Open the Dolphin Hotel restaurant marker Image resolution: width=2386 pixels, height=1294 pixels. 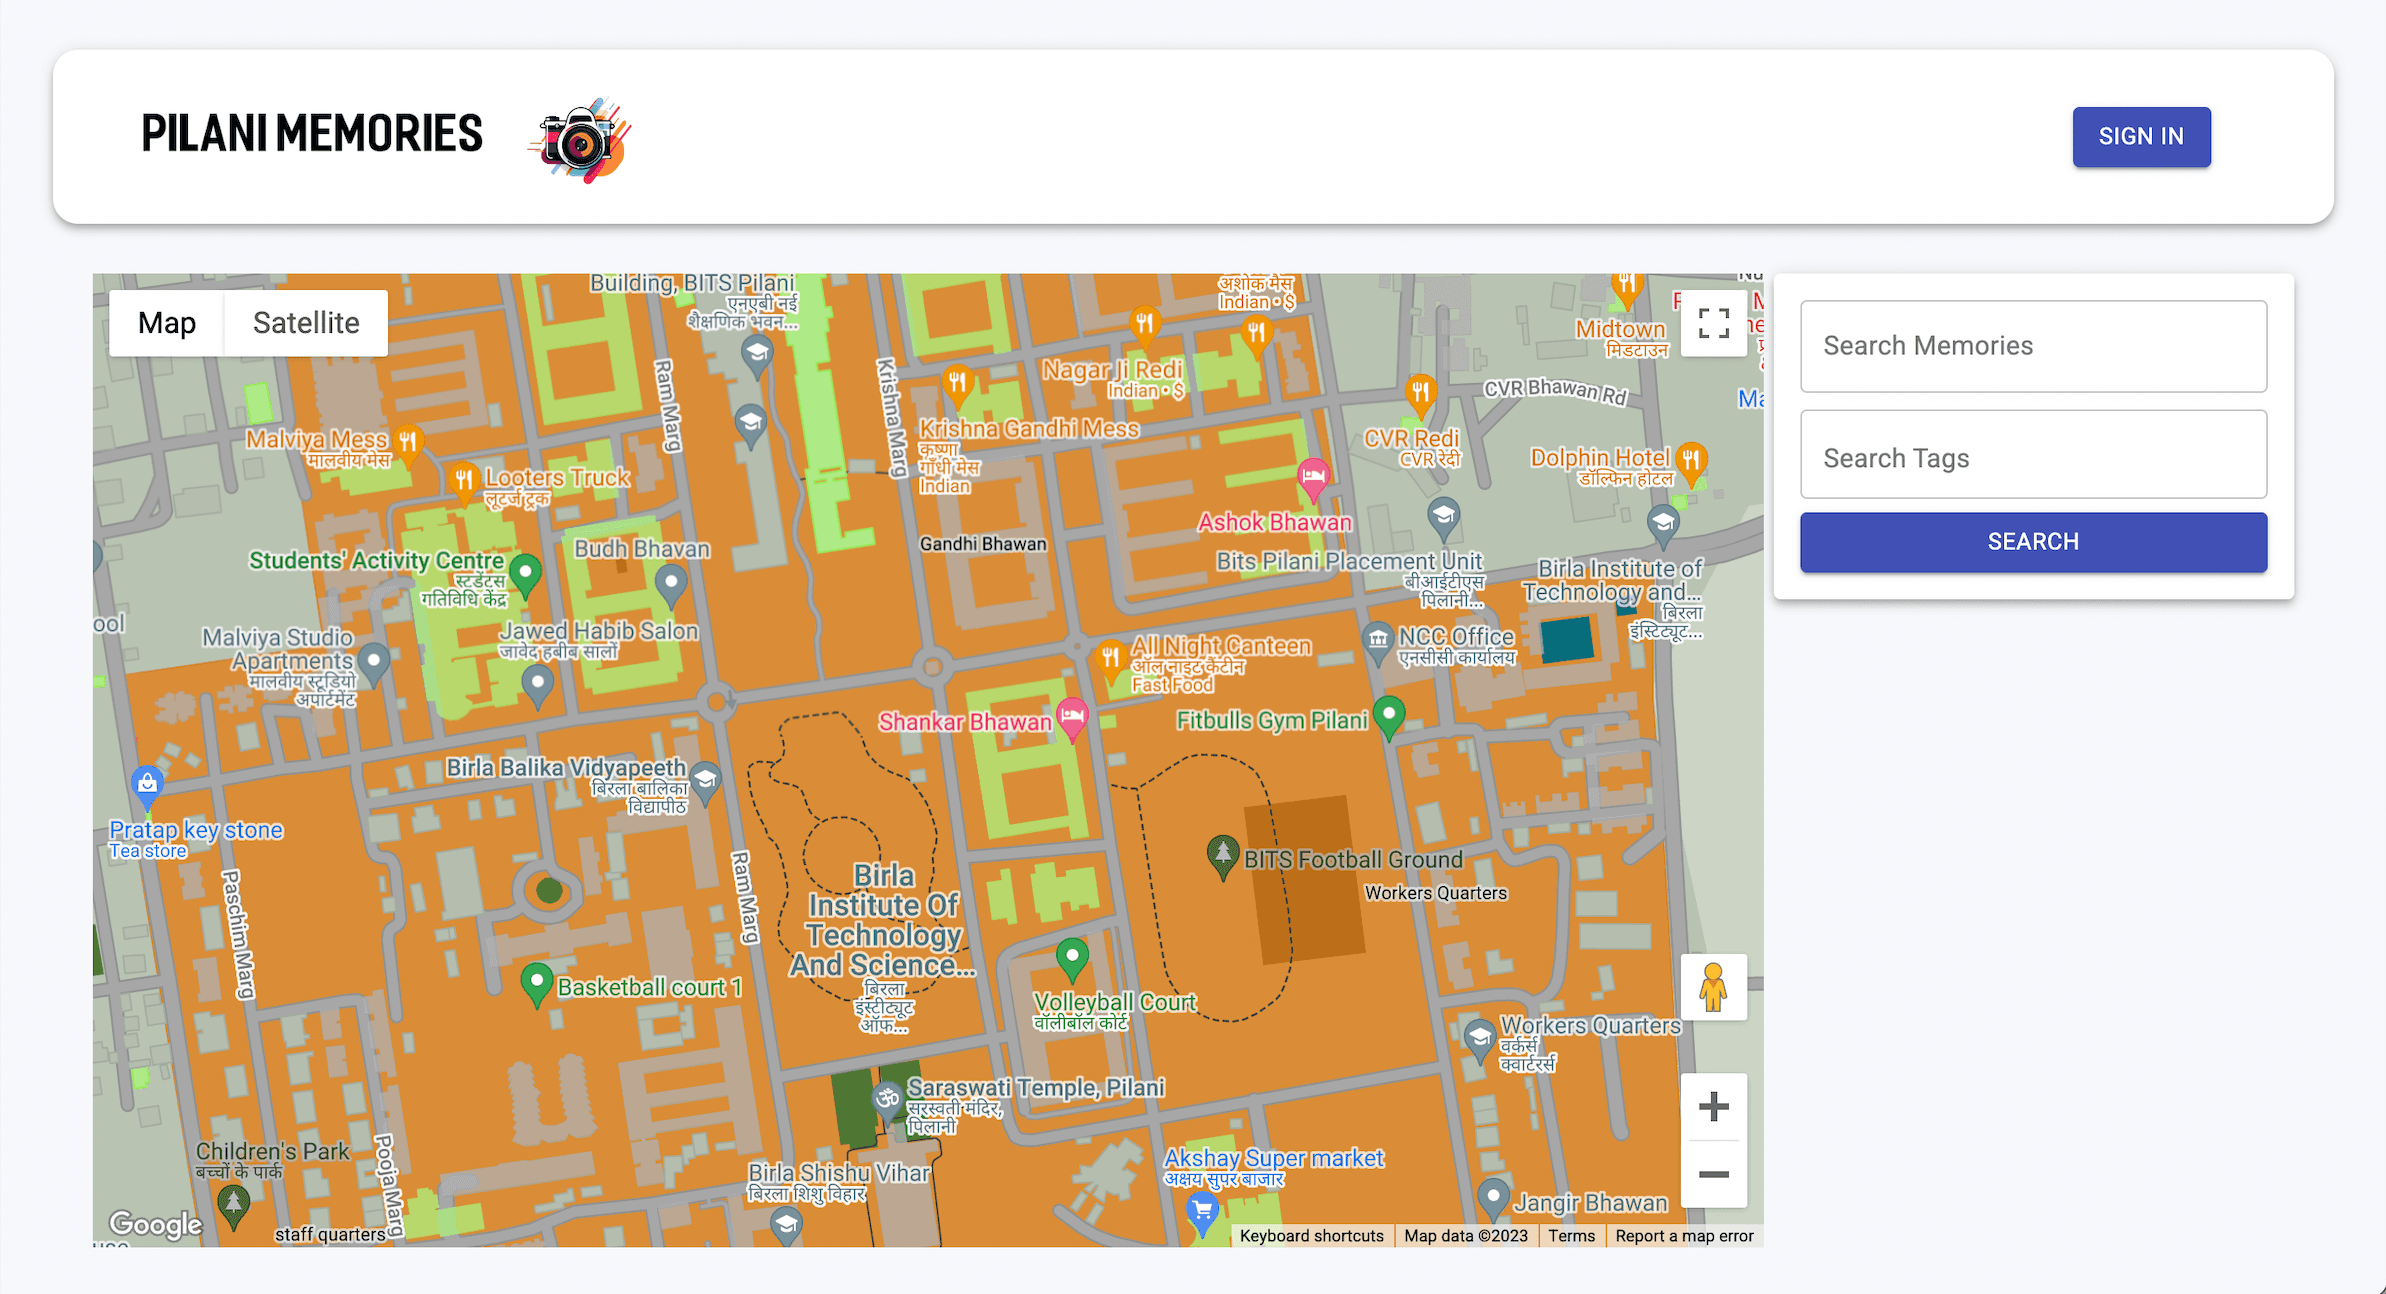pyautogui.click(x=1691, y=463)
